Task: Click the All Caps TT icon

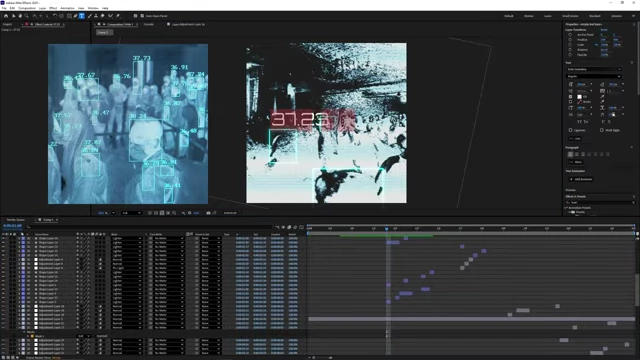Action: tap(579, 122)
